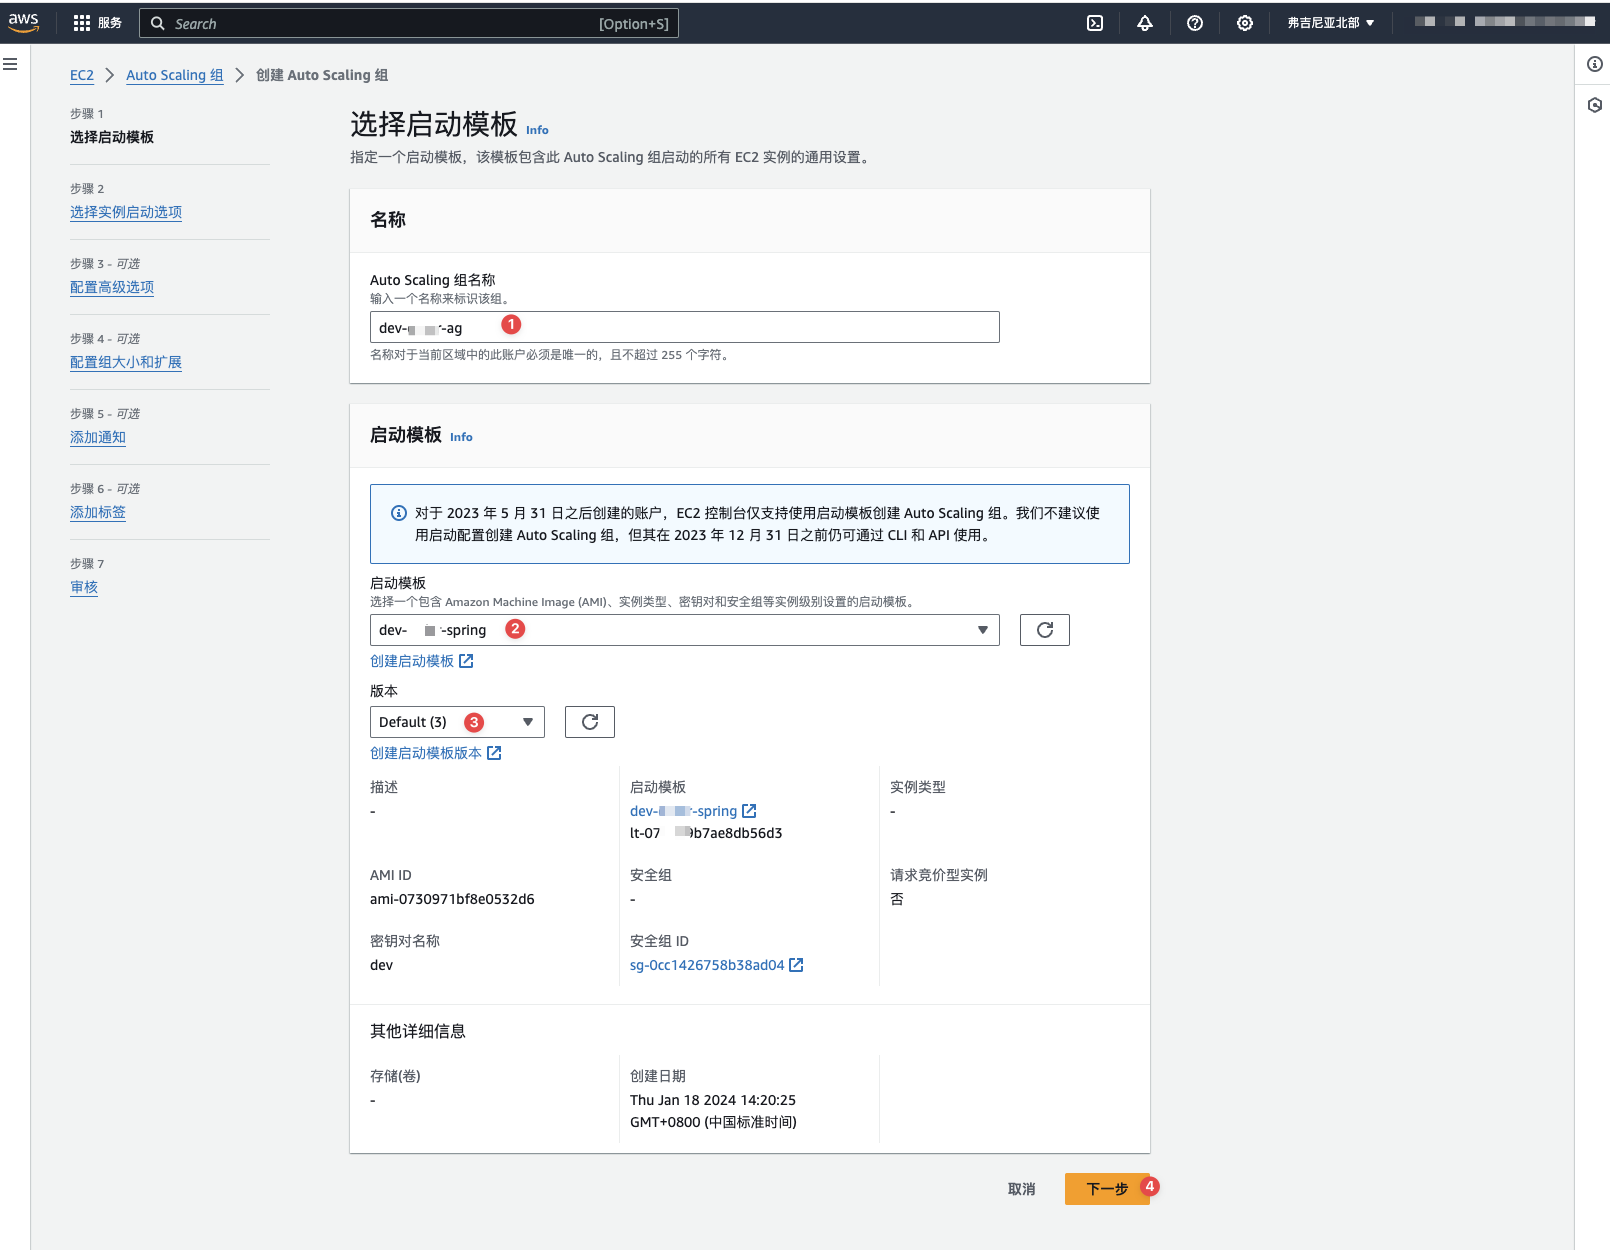Screen dimensions: 1610x1250
Task: Click the 创建启动模板 link
Action: pos(412,661)
